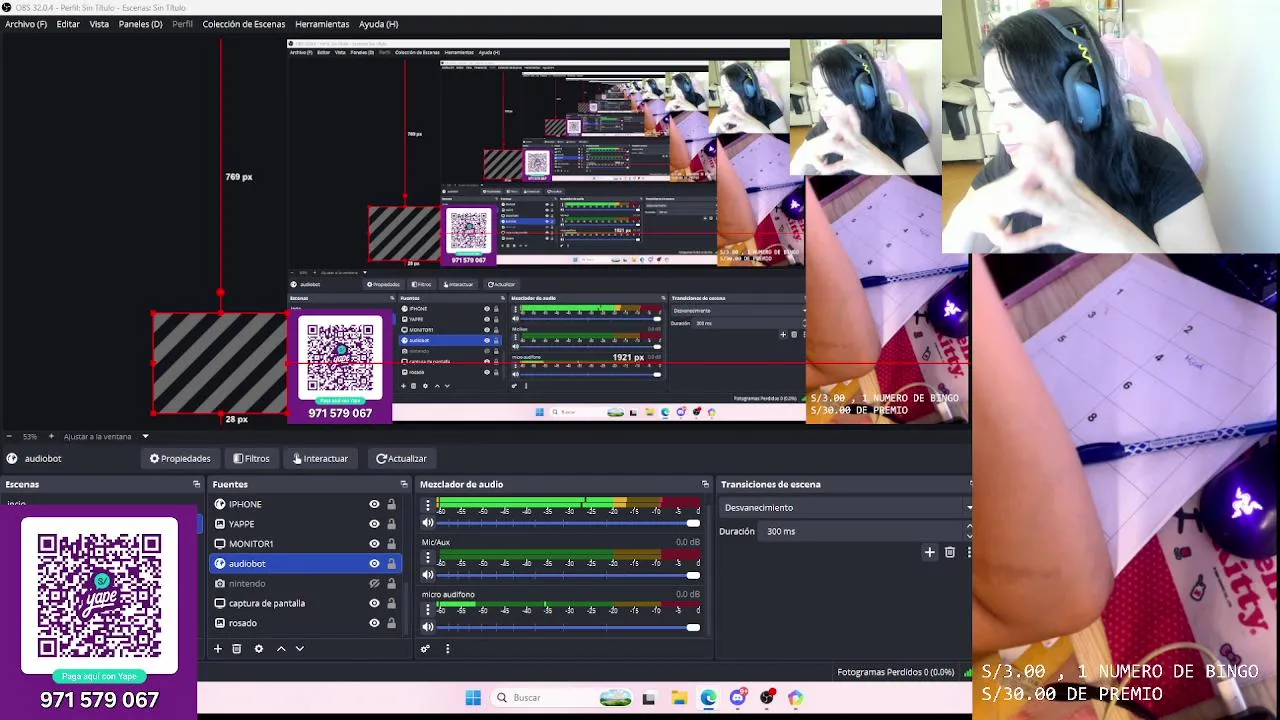This screenshot has height=720, width=1280.
Task: Move selected source down with arrow
Action: [299, 649]
